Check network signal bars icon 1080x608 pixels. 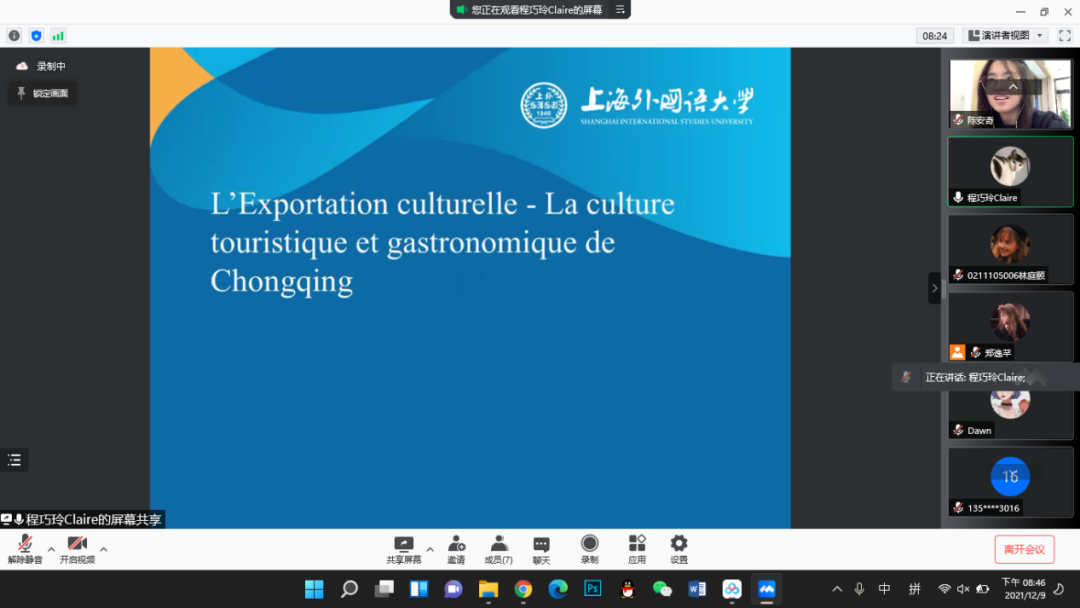(x=58, y=36)
